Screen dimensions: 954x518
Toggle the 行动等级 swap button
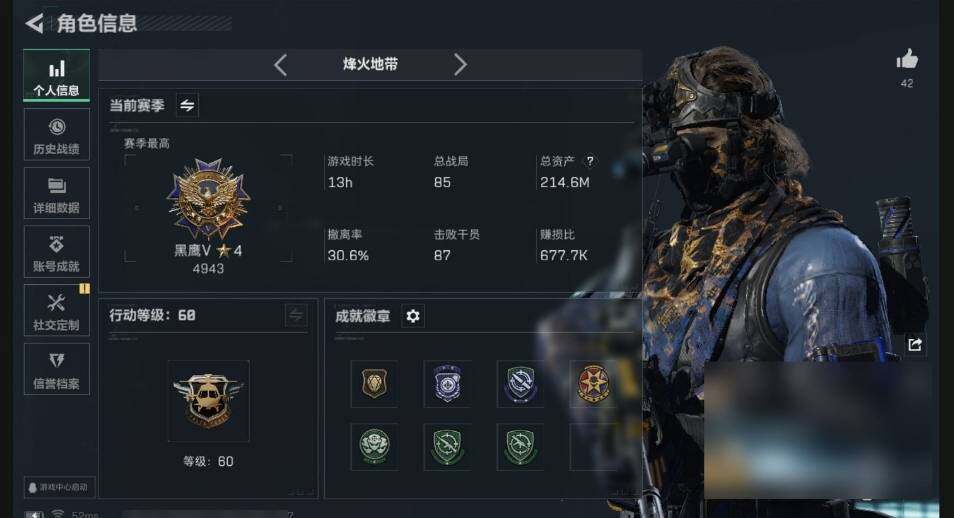[x=296, y=315]
